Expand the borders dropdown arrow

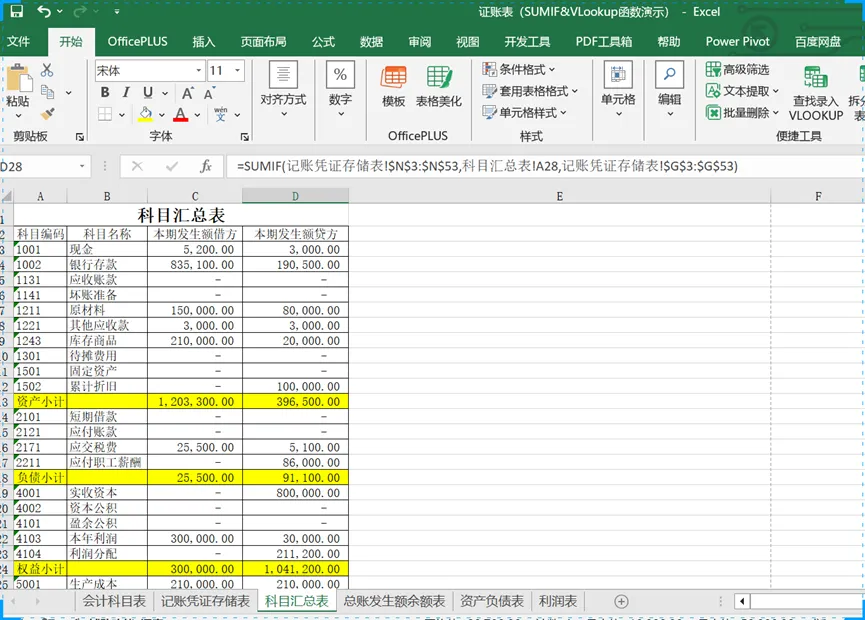pos(122,115)
